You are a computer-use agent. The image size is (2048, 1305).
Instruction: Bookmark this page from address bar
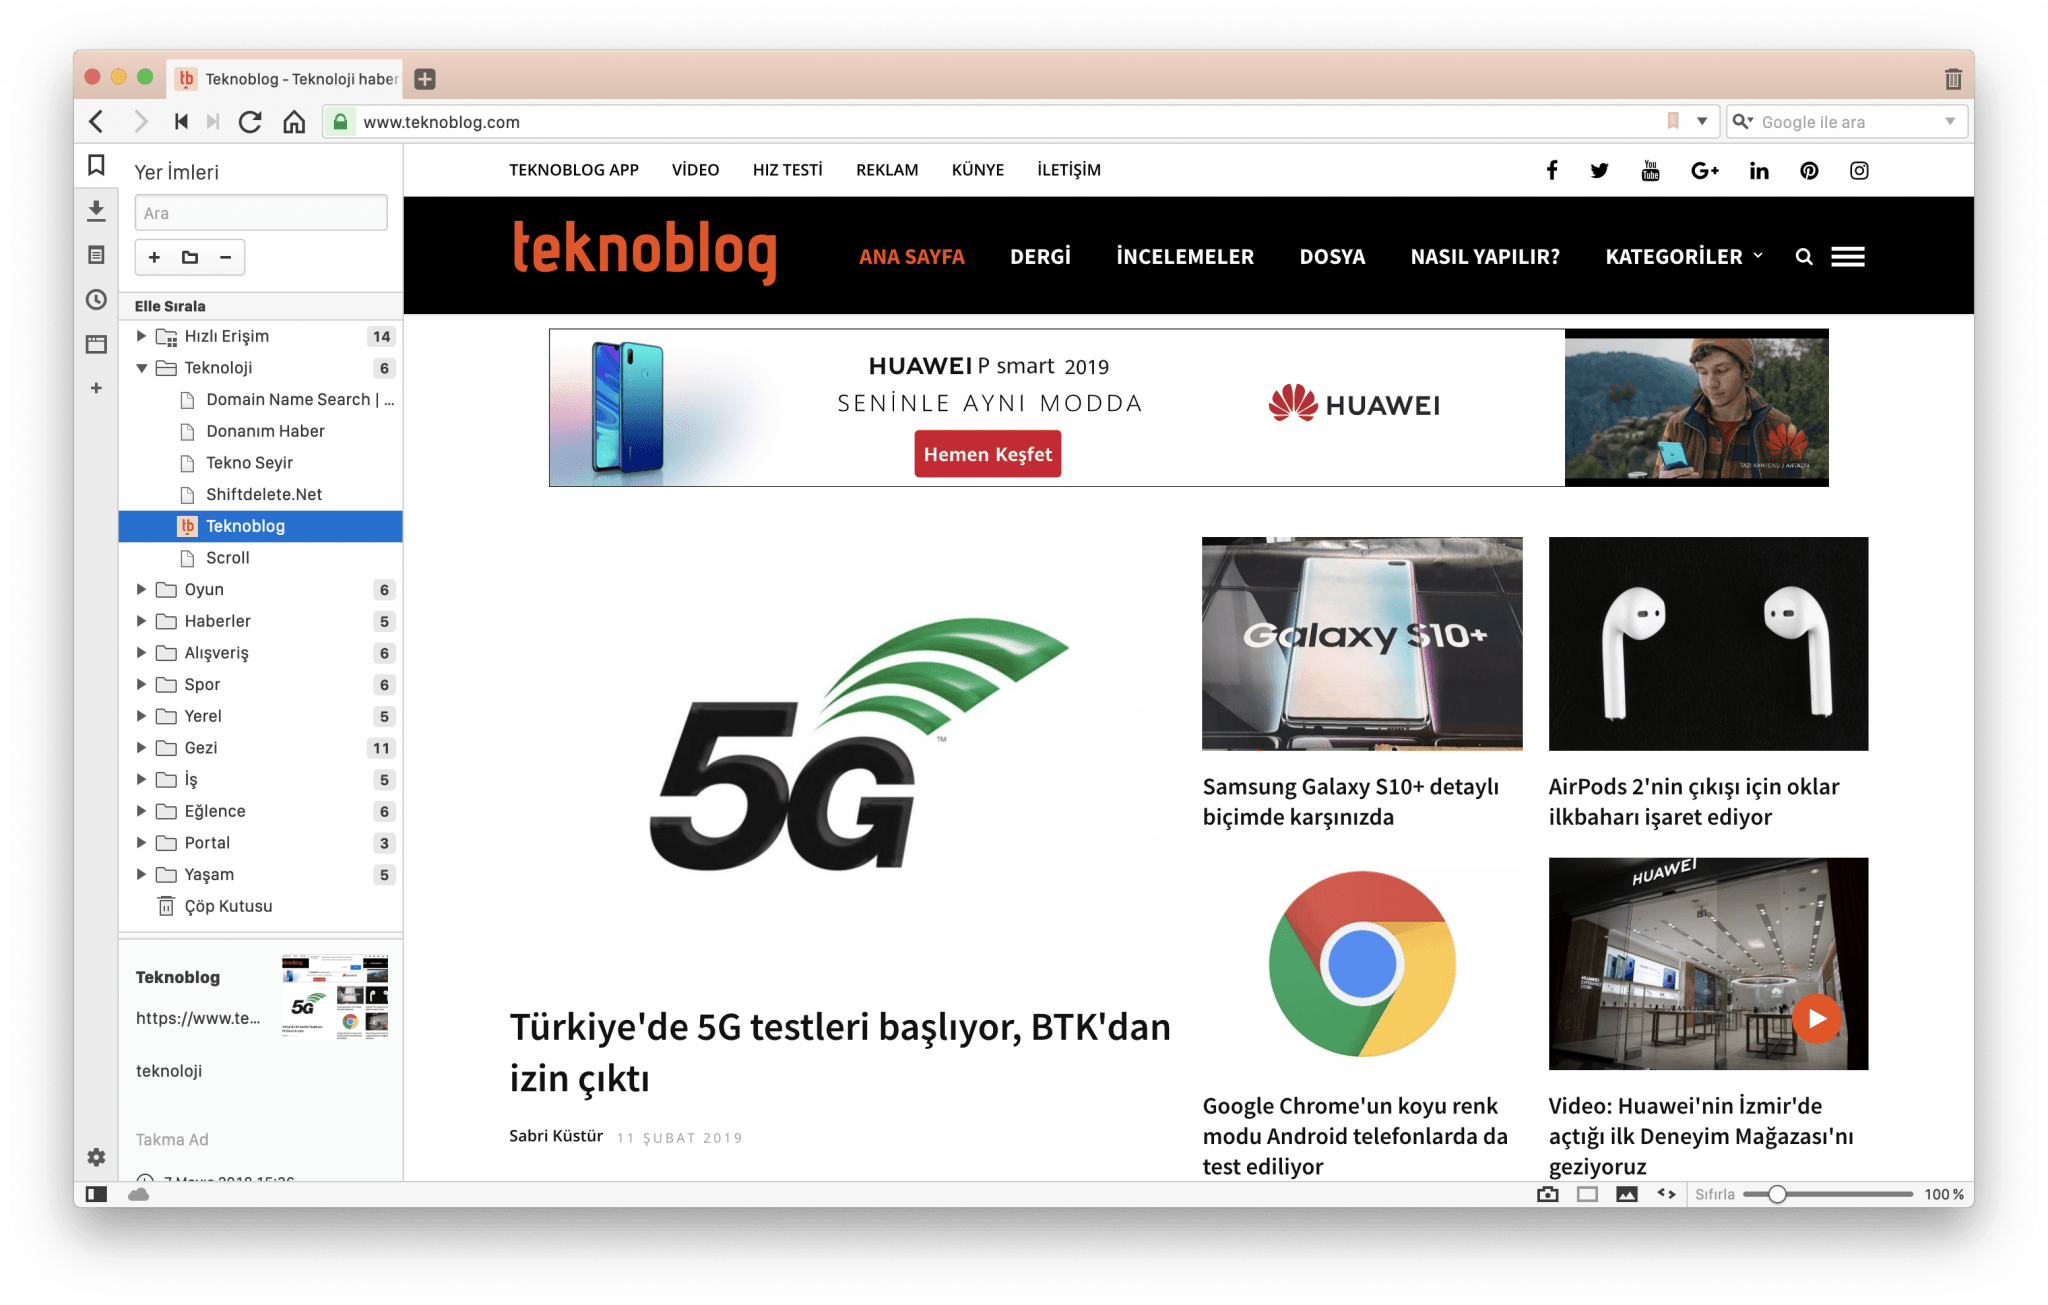1673,121
